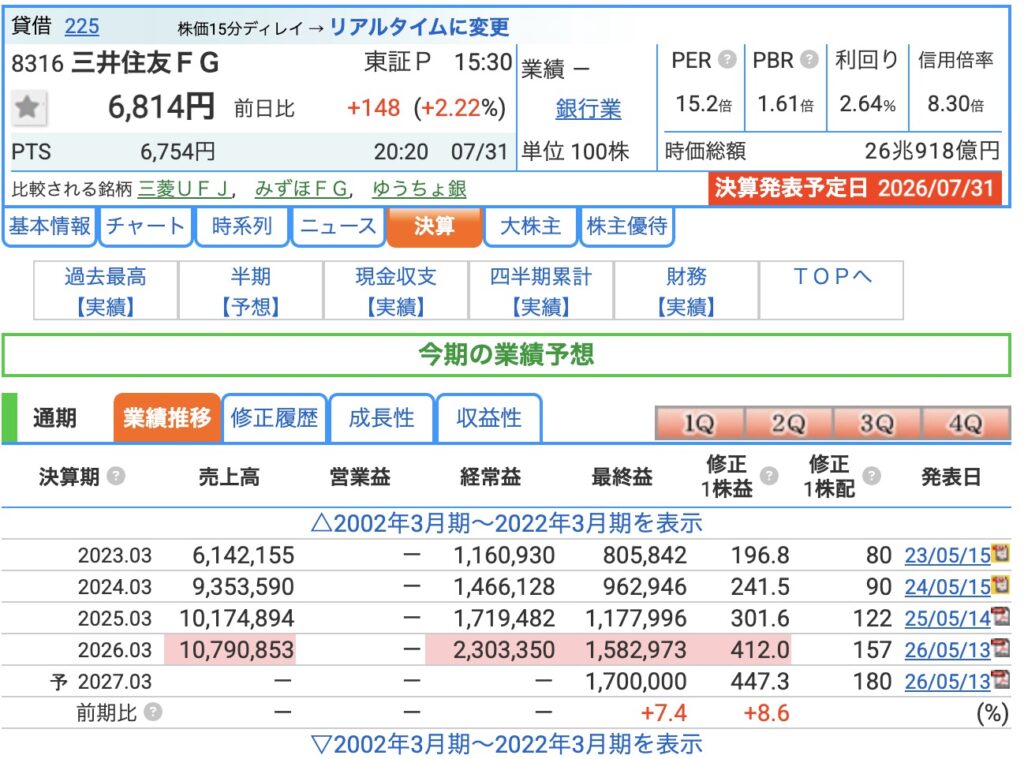Select the 4Q quarter button
This screenshot has height=759, width=1024.
coord(966,423)
